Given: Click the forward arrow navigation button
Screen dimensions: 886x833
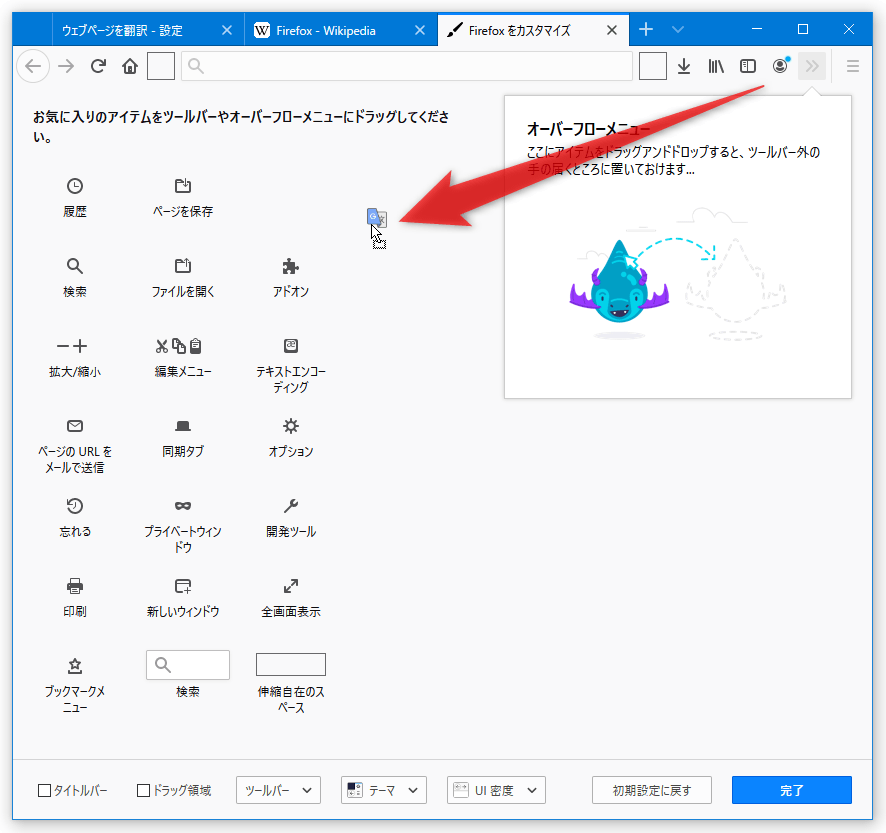Looking at the screenshot, I should (66, 66).
